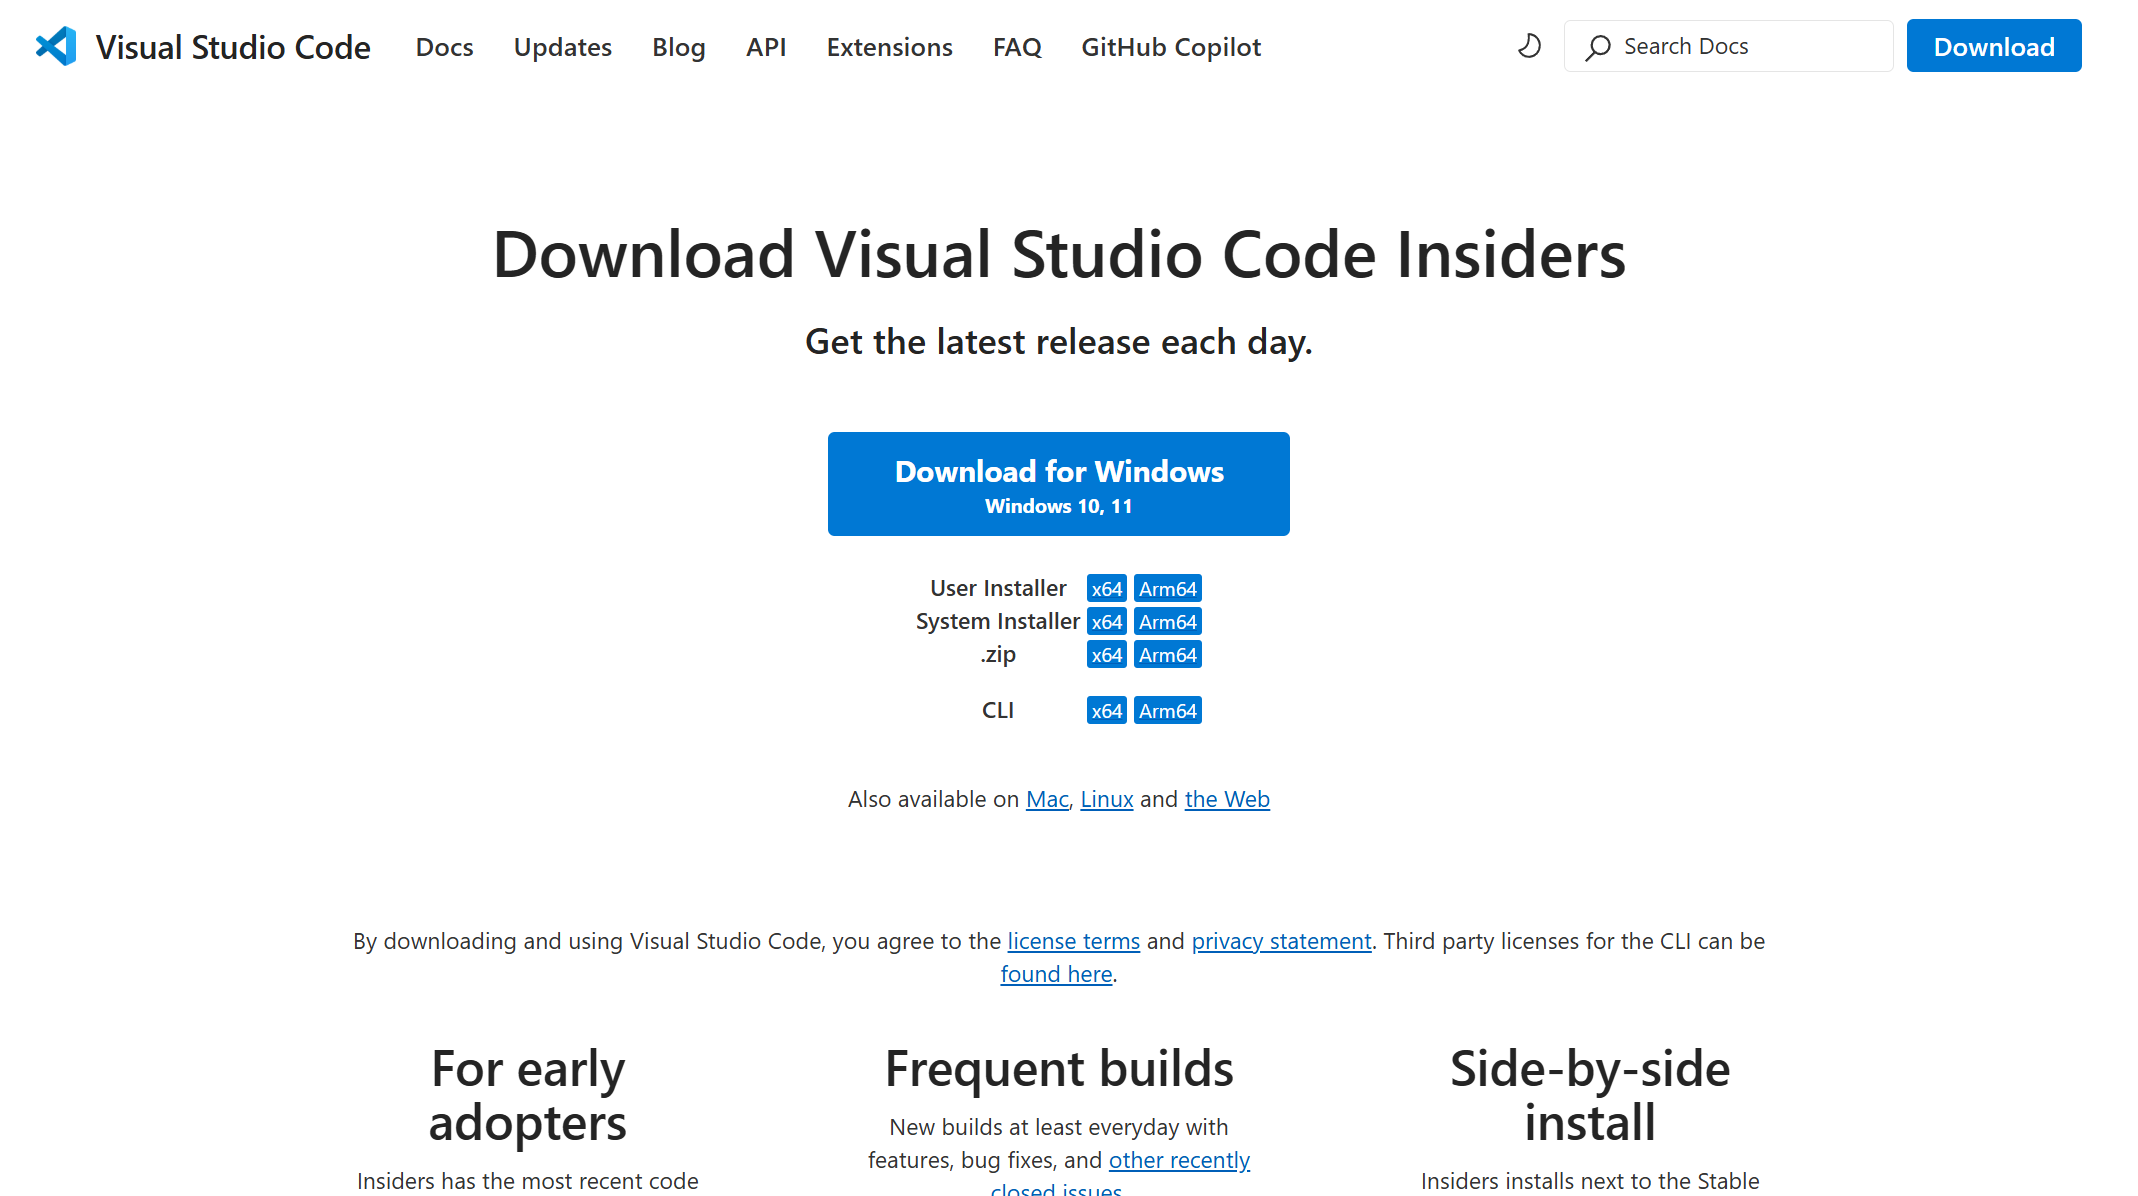The image size is (2138, 1196).
Task: Follow the Linux download link
Action: click(1106, 799)
